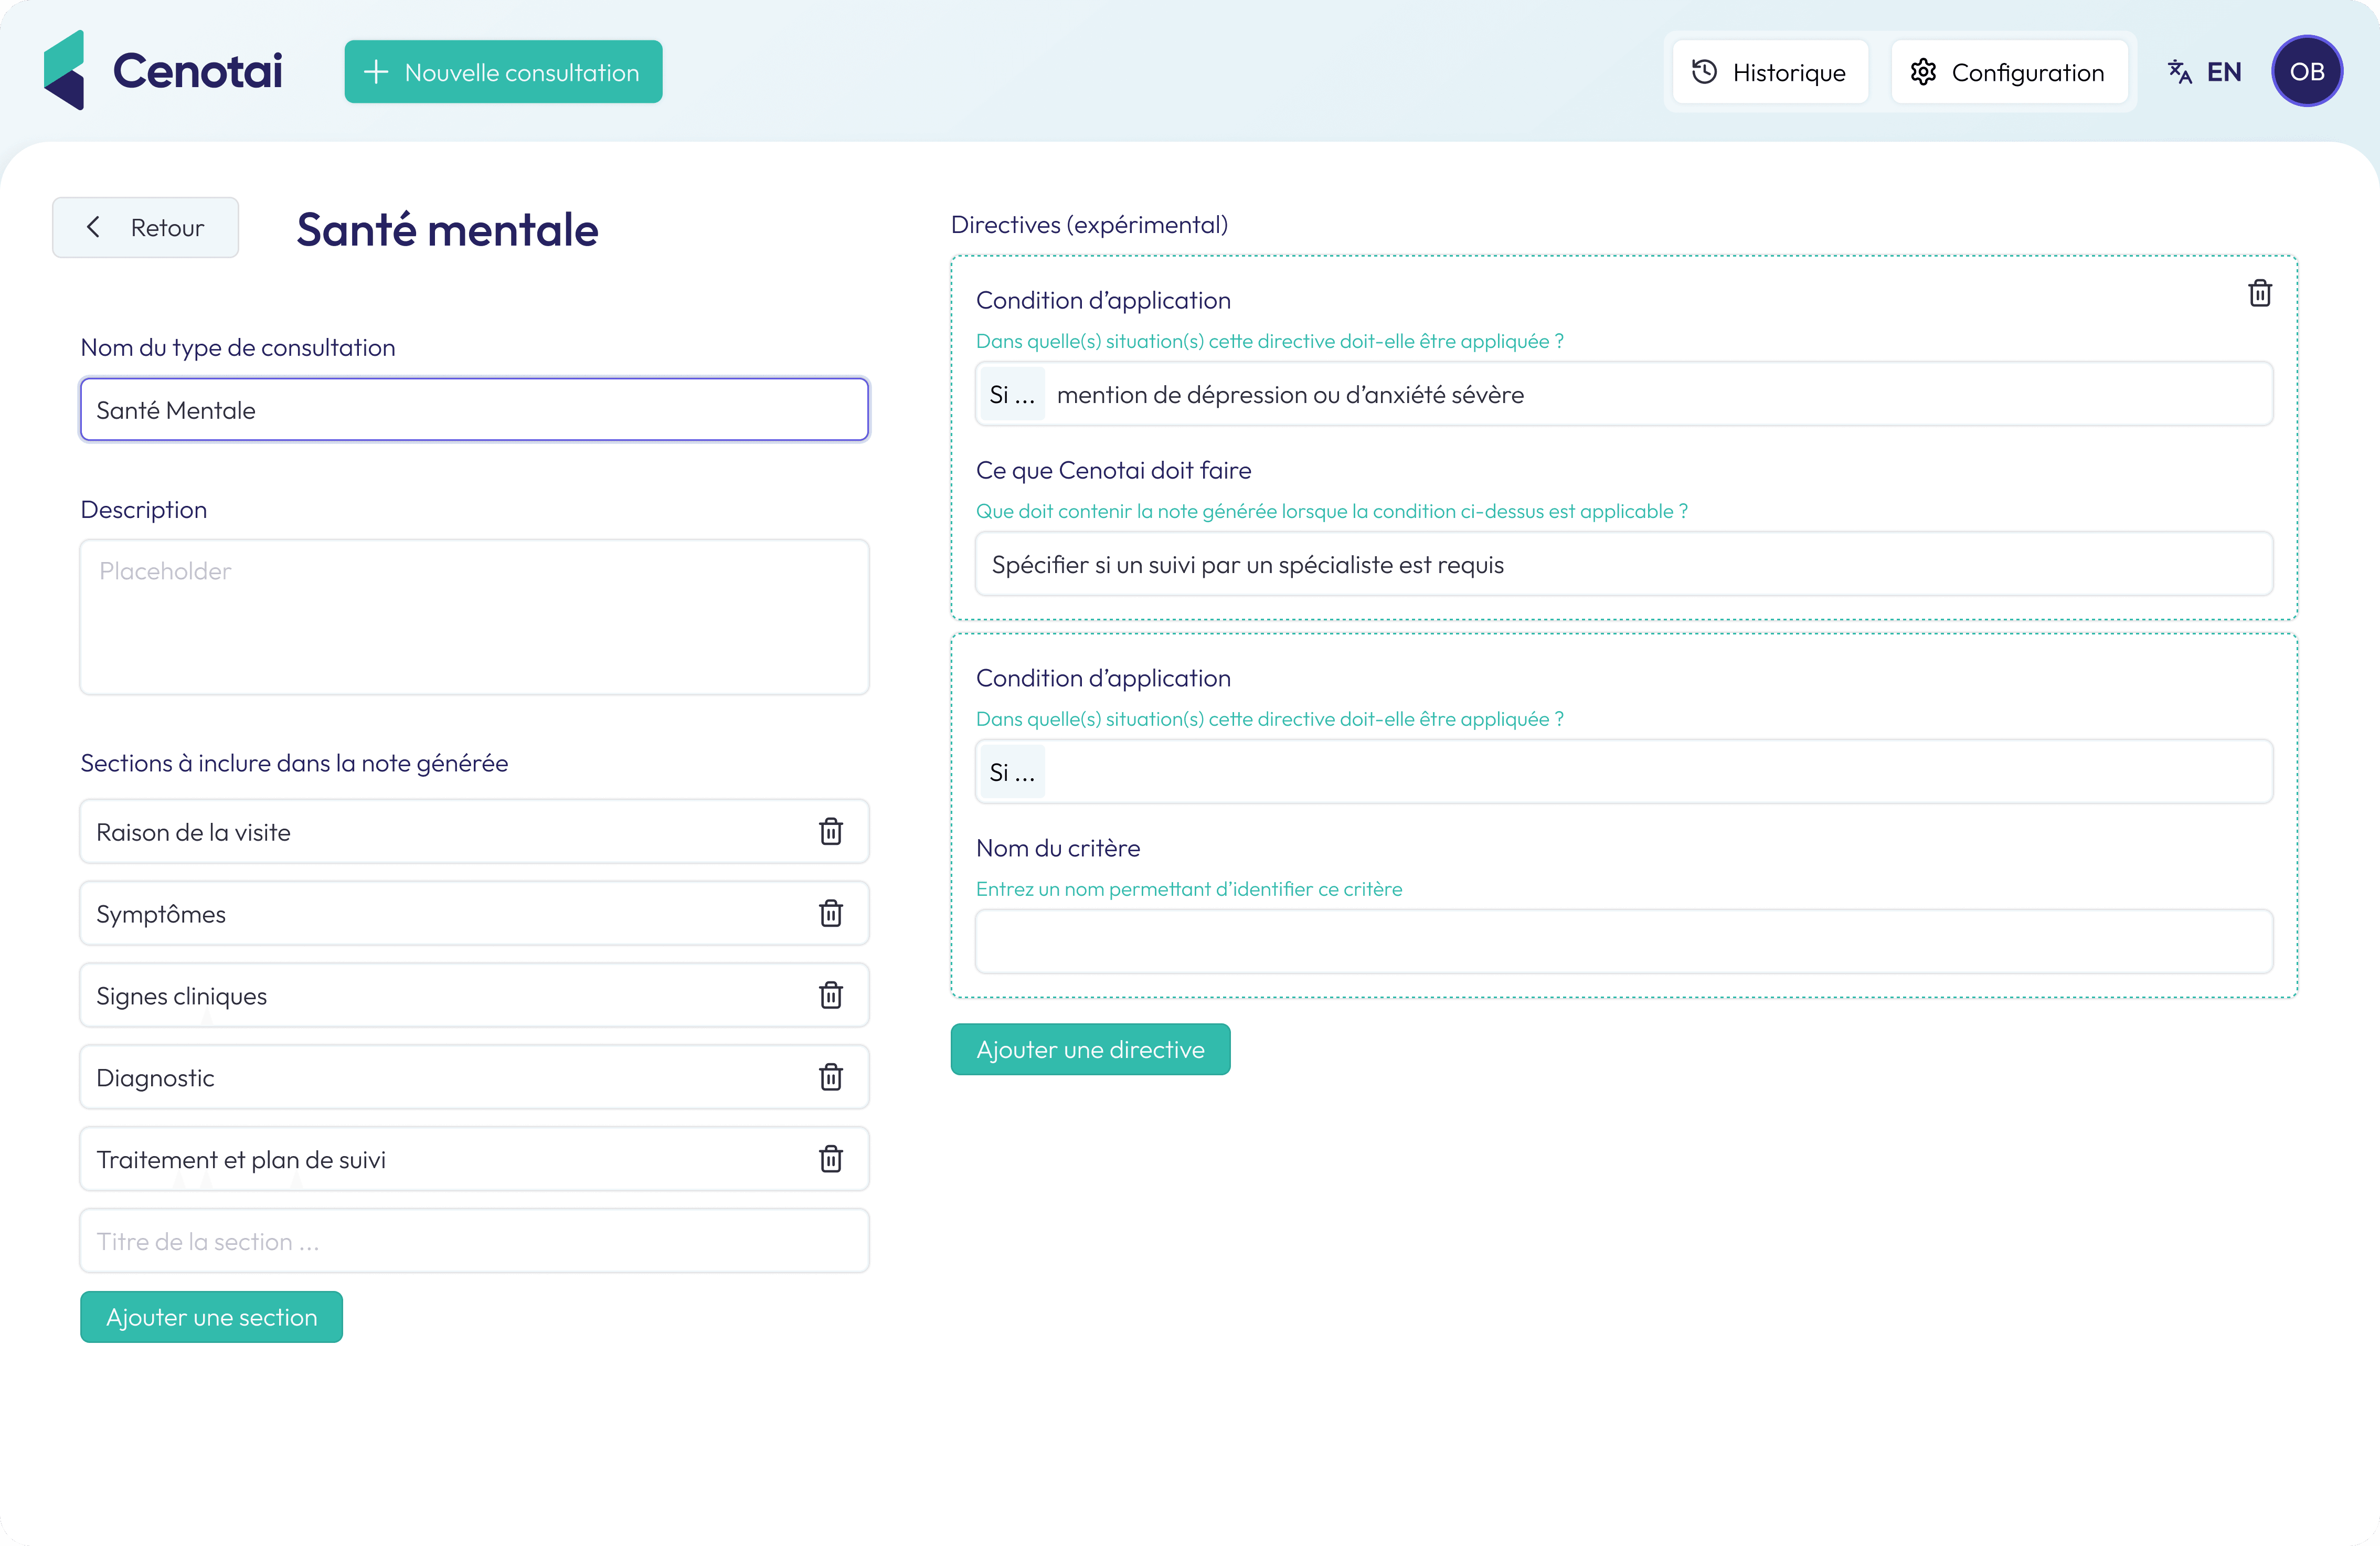Trash the Diagnostic section

click(830, 1078)
